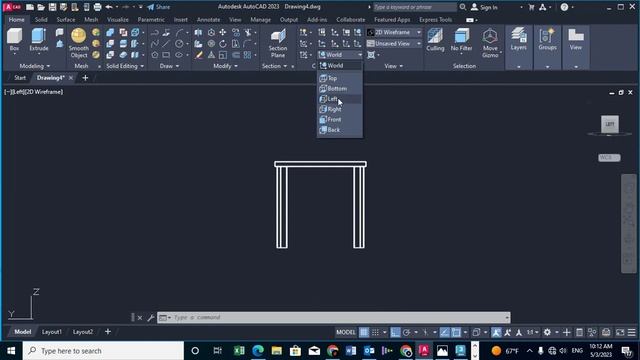Click the No Filter selection icon

(x=462, y=40)
